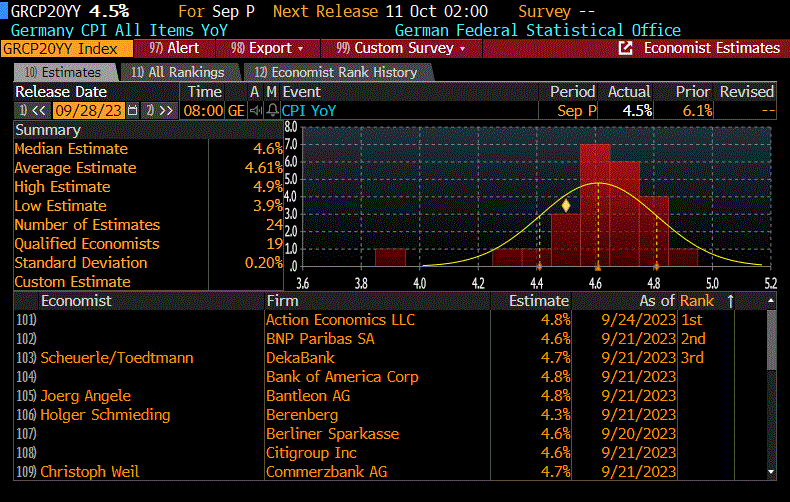
Task: Open the Custom Survey dropdown
Action: 401,48
